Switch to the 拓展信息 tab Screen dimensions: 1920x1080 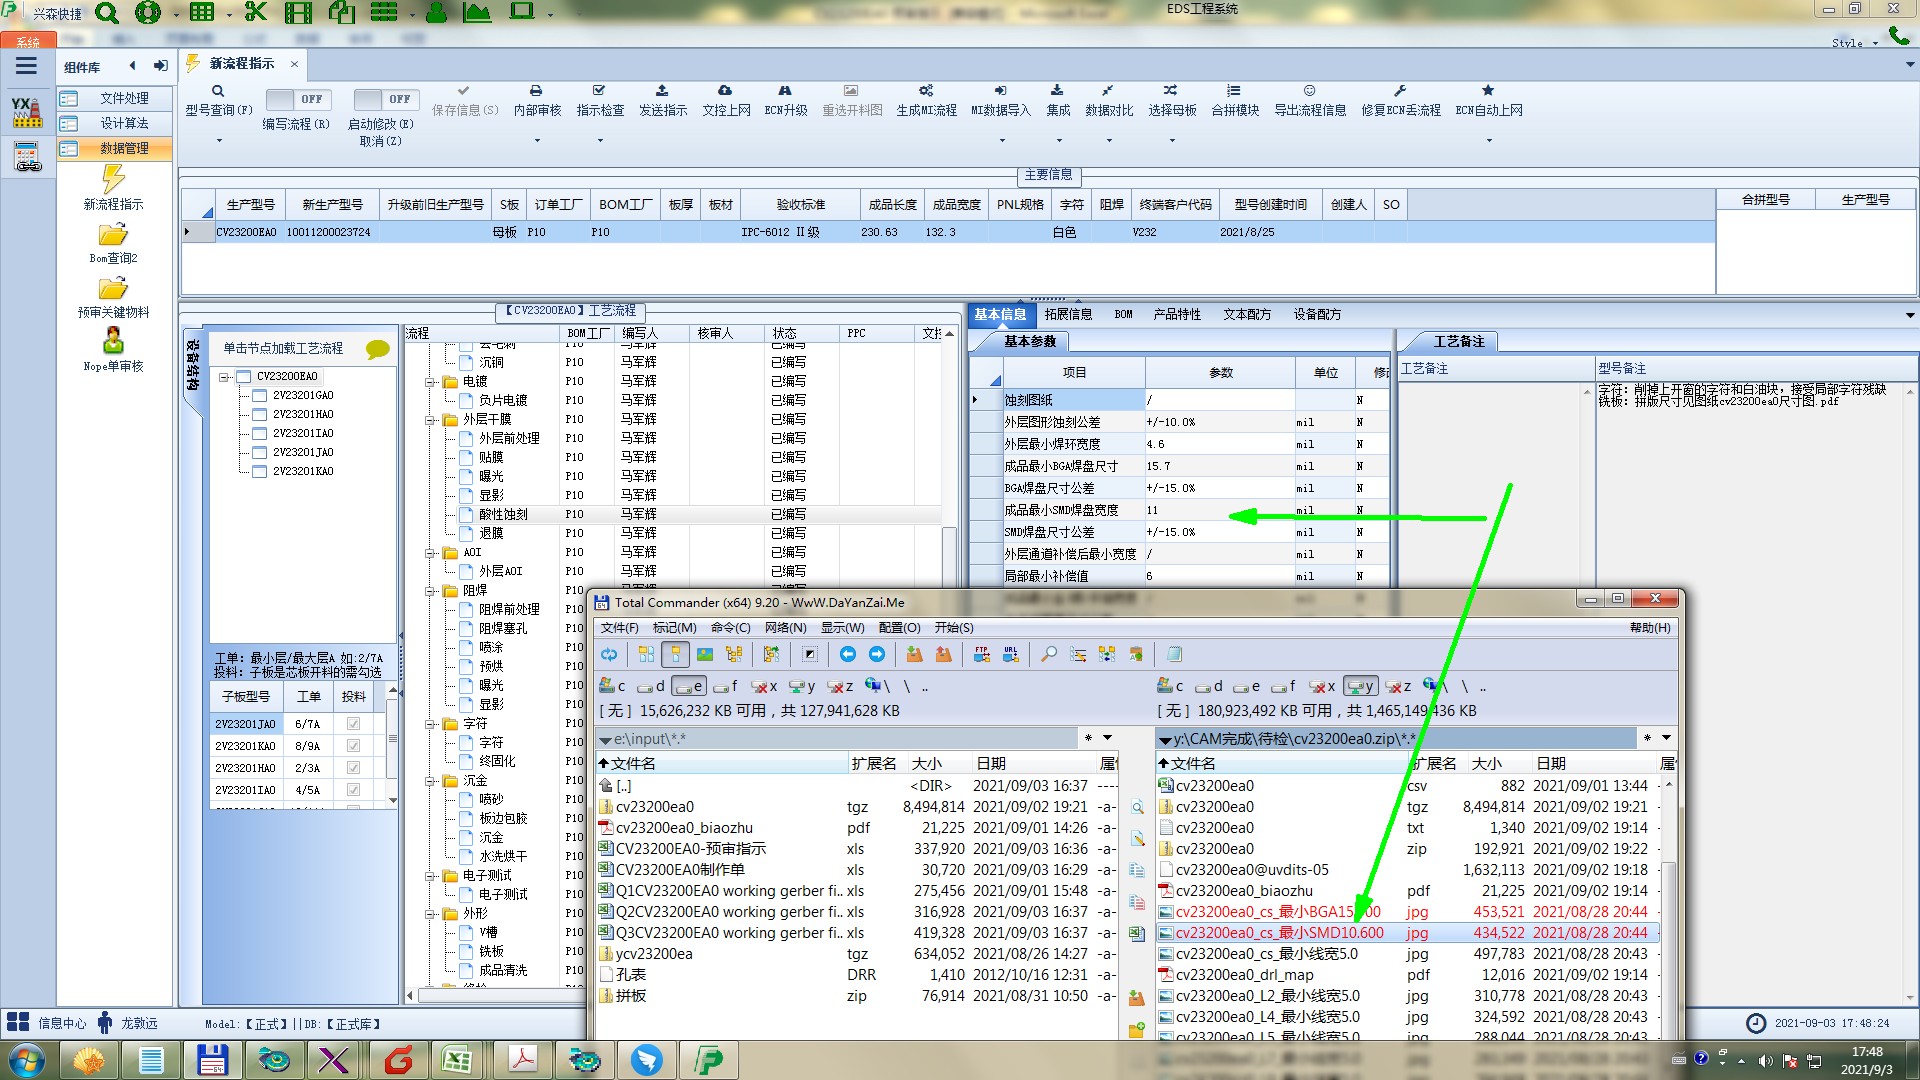(1068, 314)
